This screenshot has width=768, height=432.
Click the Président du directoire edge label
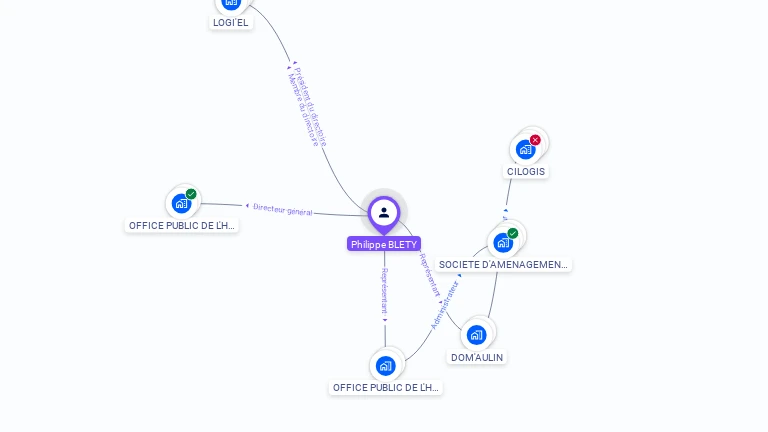click(311, 106)
